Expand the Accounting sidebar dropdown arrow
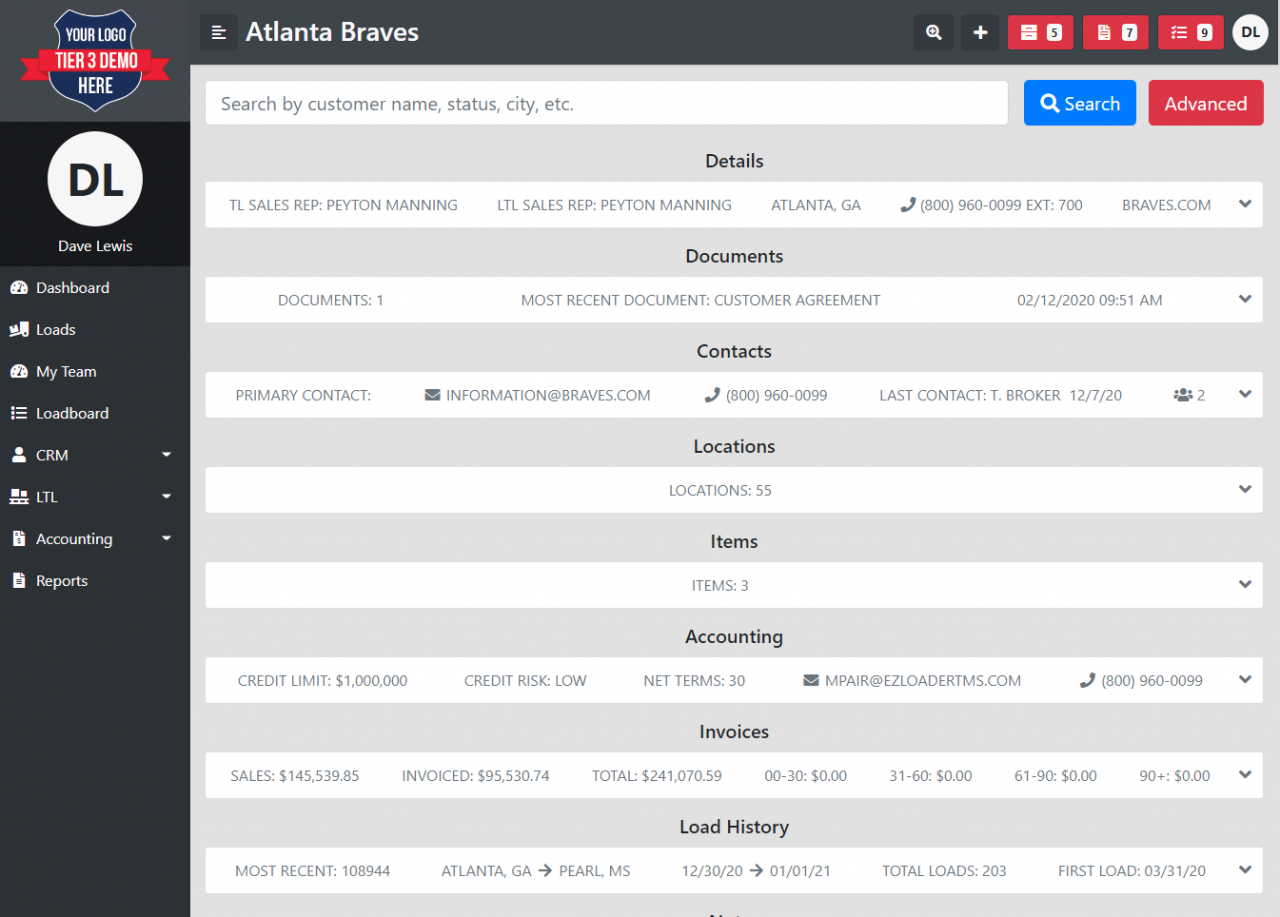Screen dimensions: 1280x917 (x=167, y=539)
